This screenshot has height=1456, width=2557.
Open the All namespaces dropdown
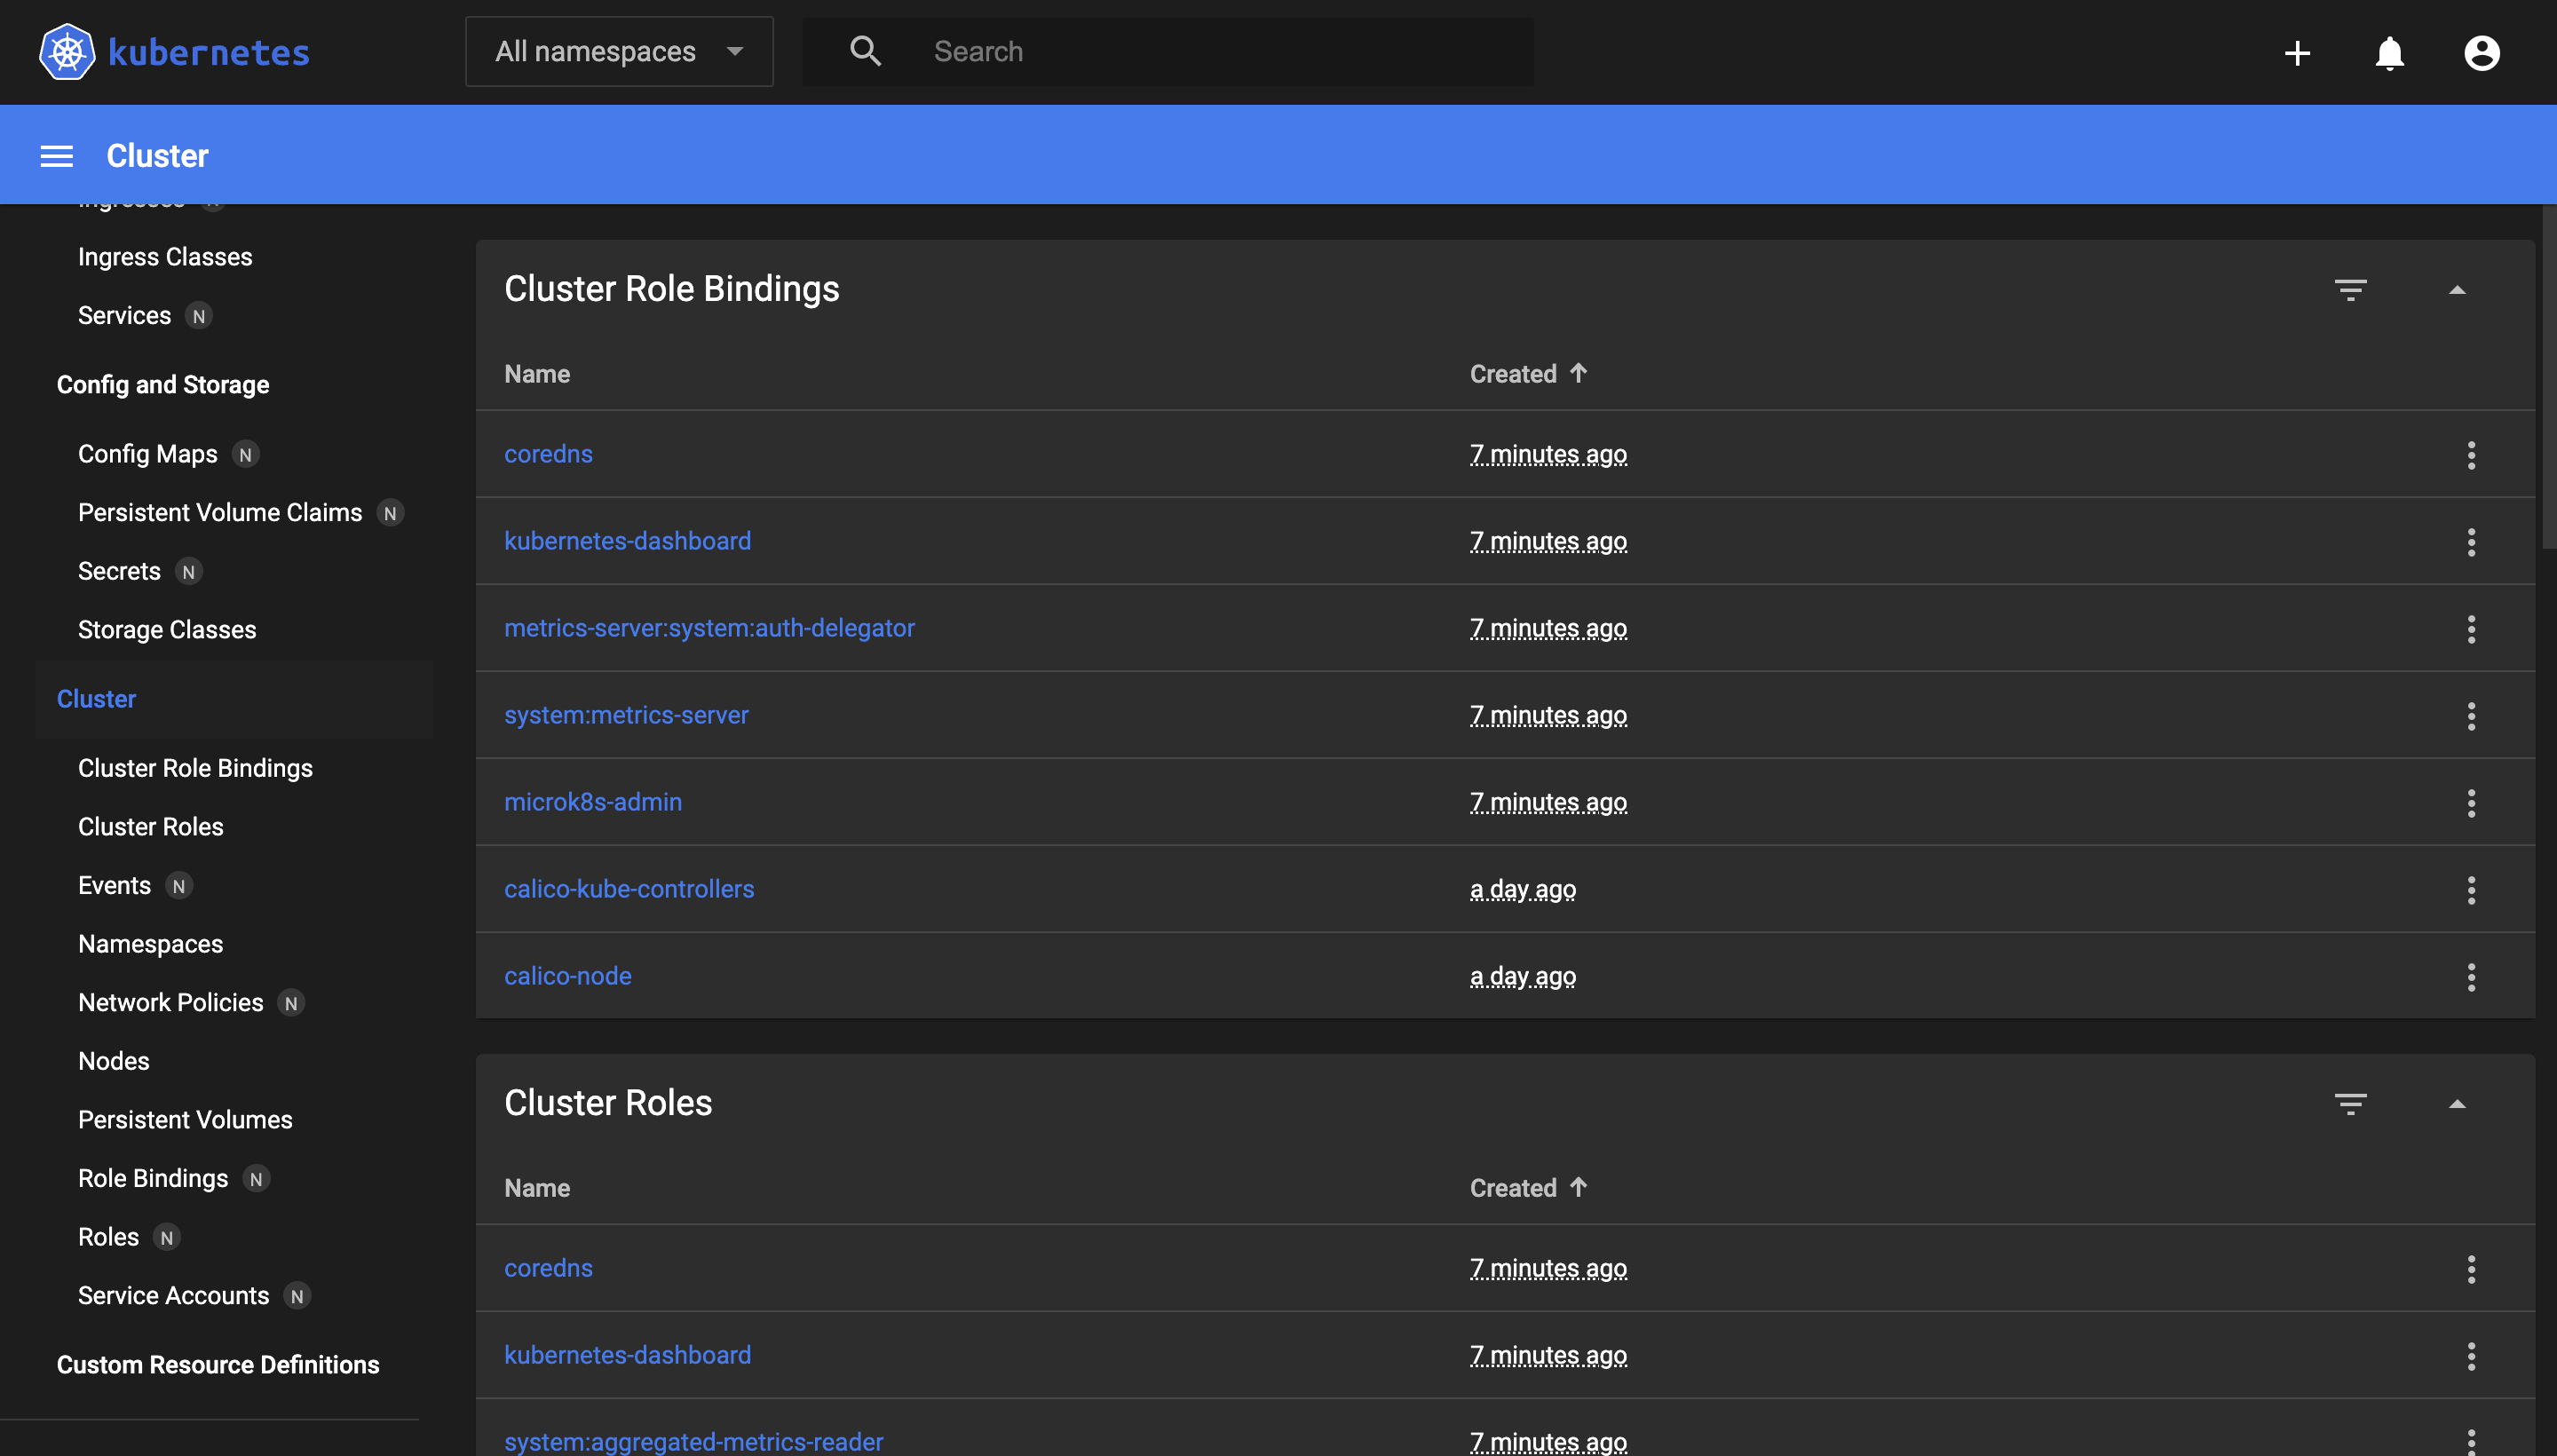click(x=619, y=51)
